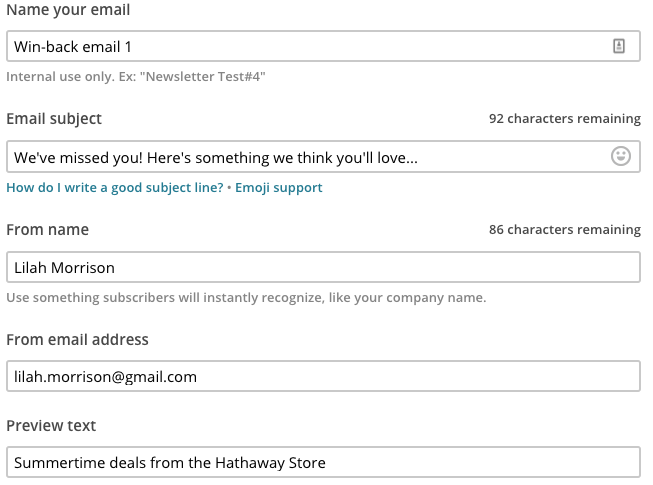Click the 'Email subject' label
653x485 pixels.
click(x=54, y=119)
